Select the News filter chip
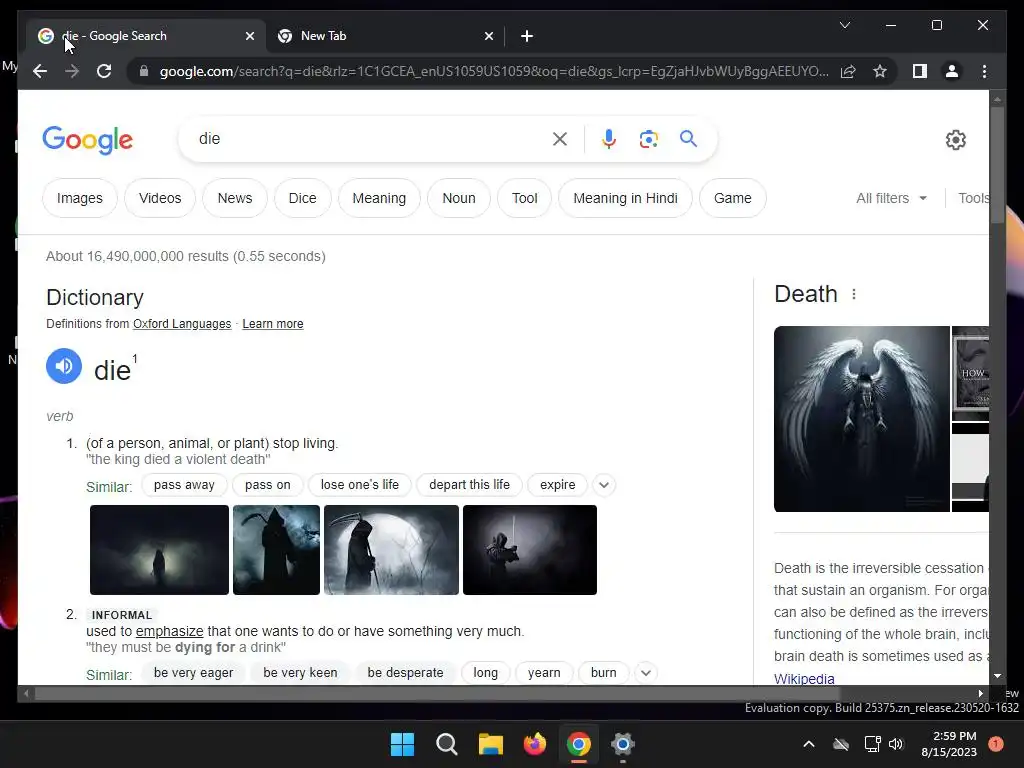This screenshot has height=768, width=1024. click(x=235, y=198)
